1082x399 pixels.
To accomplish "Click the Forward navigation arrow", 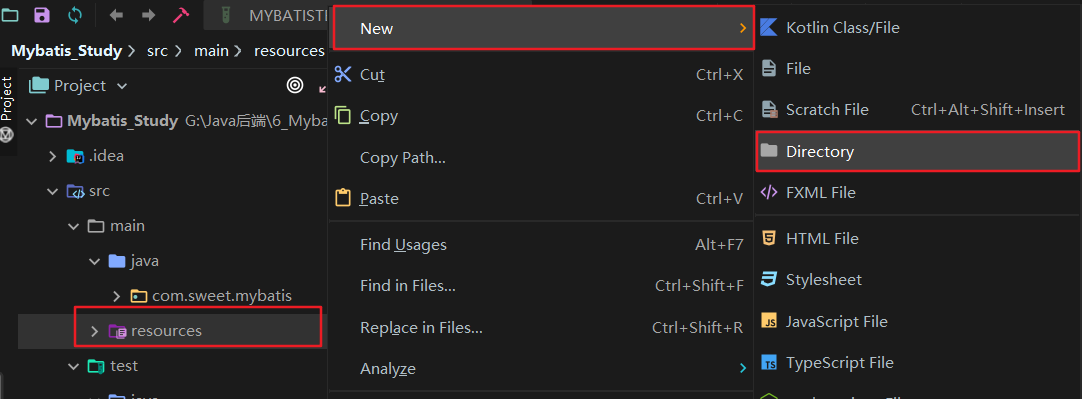I will pos(148,14).
